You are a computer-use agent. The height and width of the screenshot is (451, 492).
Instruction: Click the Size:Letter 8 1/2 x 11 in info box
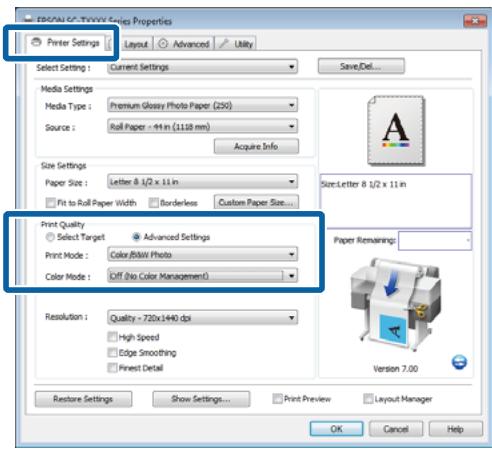[396, 201]
